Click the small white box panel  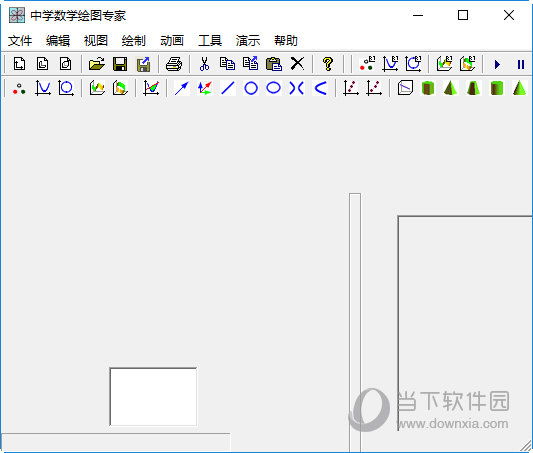coord(153,397)
